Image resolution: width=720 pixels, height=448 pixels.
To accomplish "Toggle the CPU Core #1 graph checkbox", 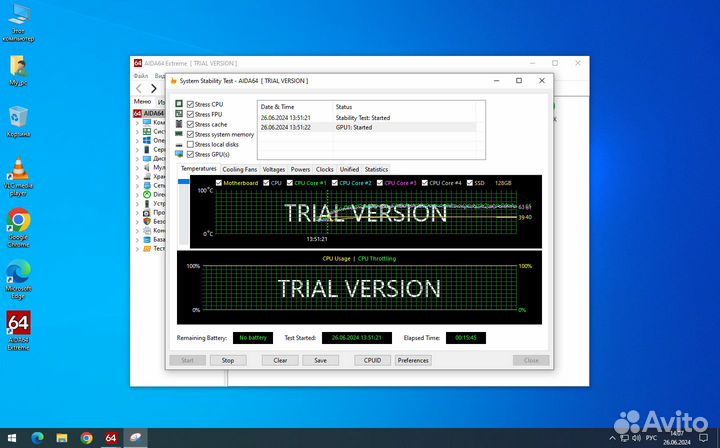I will pyautogui.click(x=289, y=183).
